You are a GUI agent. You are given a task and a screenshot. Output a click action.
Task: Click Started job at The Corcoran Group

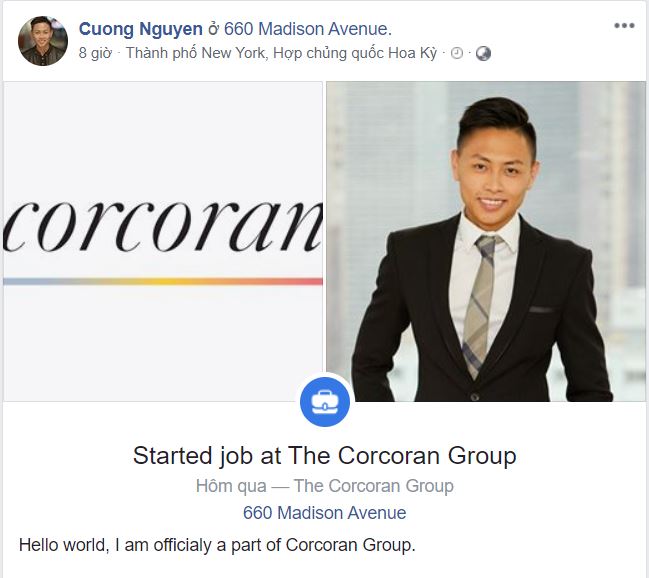[324, 456]
